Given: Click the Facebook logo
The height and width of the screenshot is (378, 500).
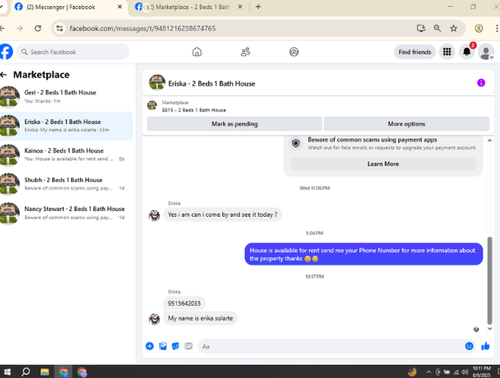Looking at the screenshot, I should pyautogui.click(x=6, y=52).
